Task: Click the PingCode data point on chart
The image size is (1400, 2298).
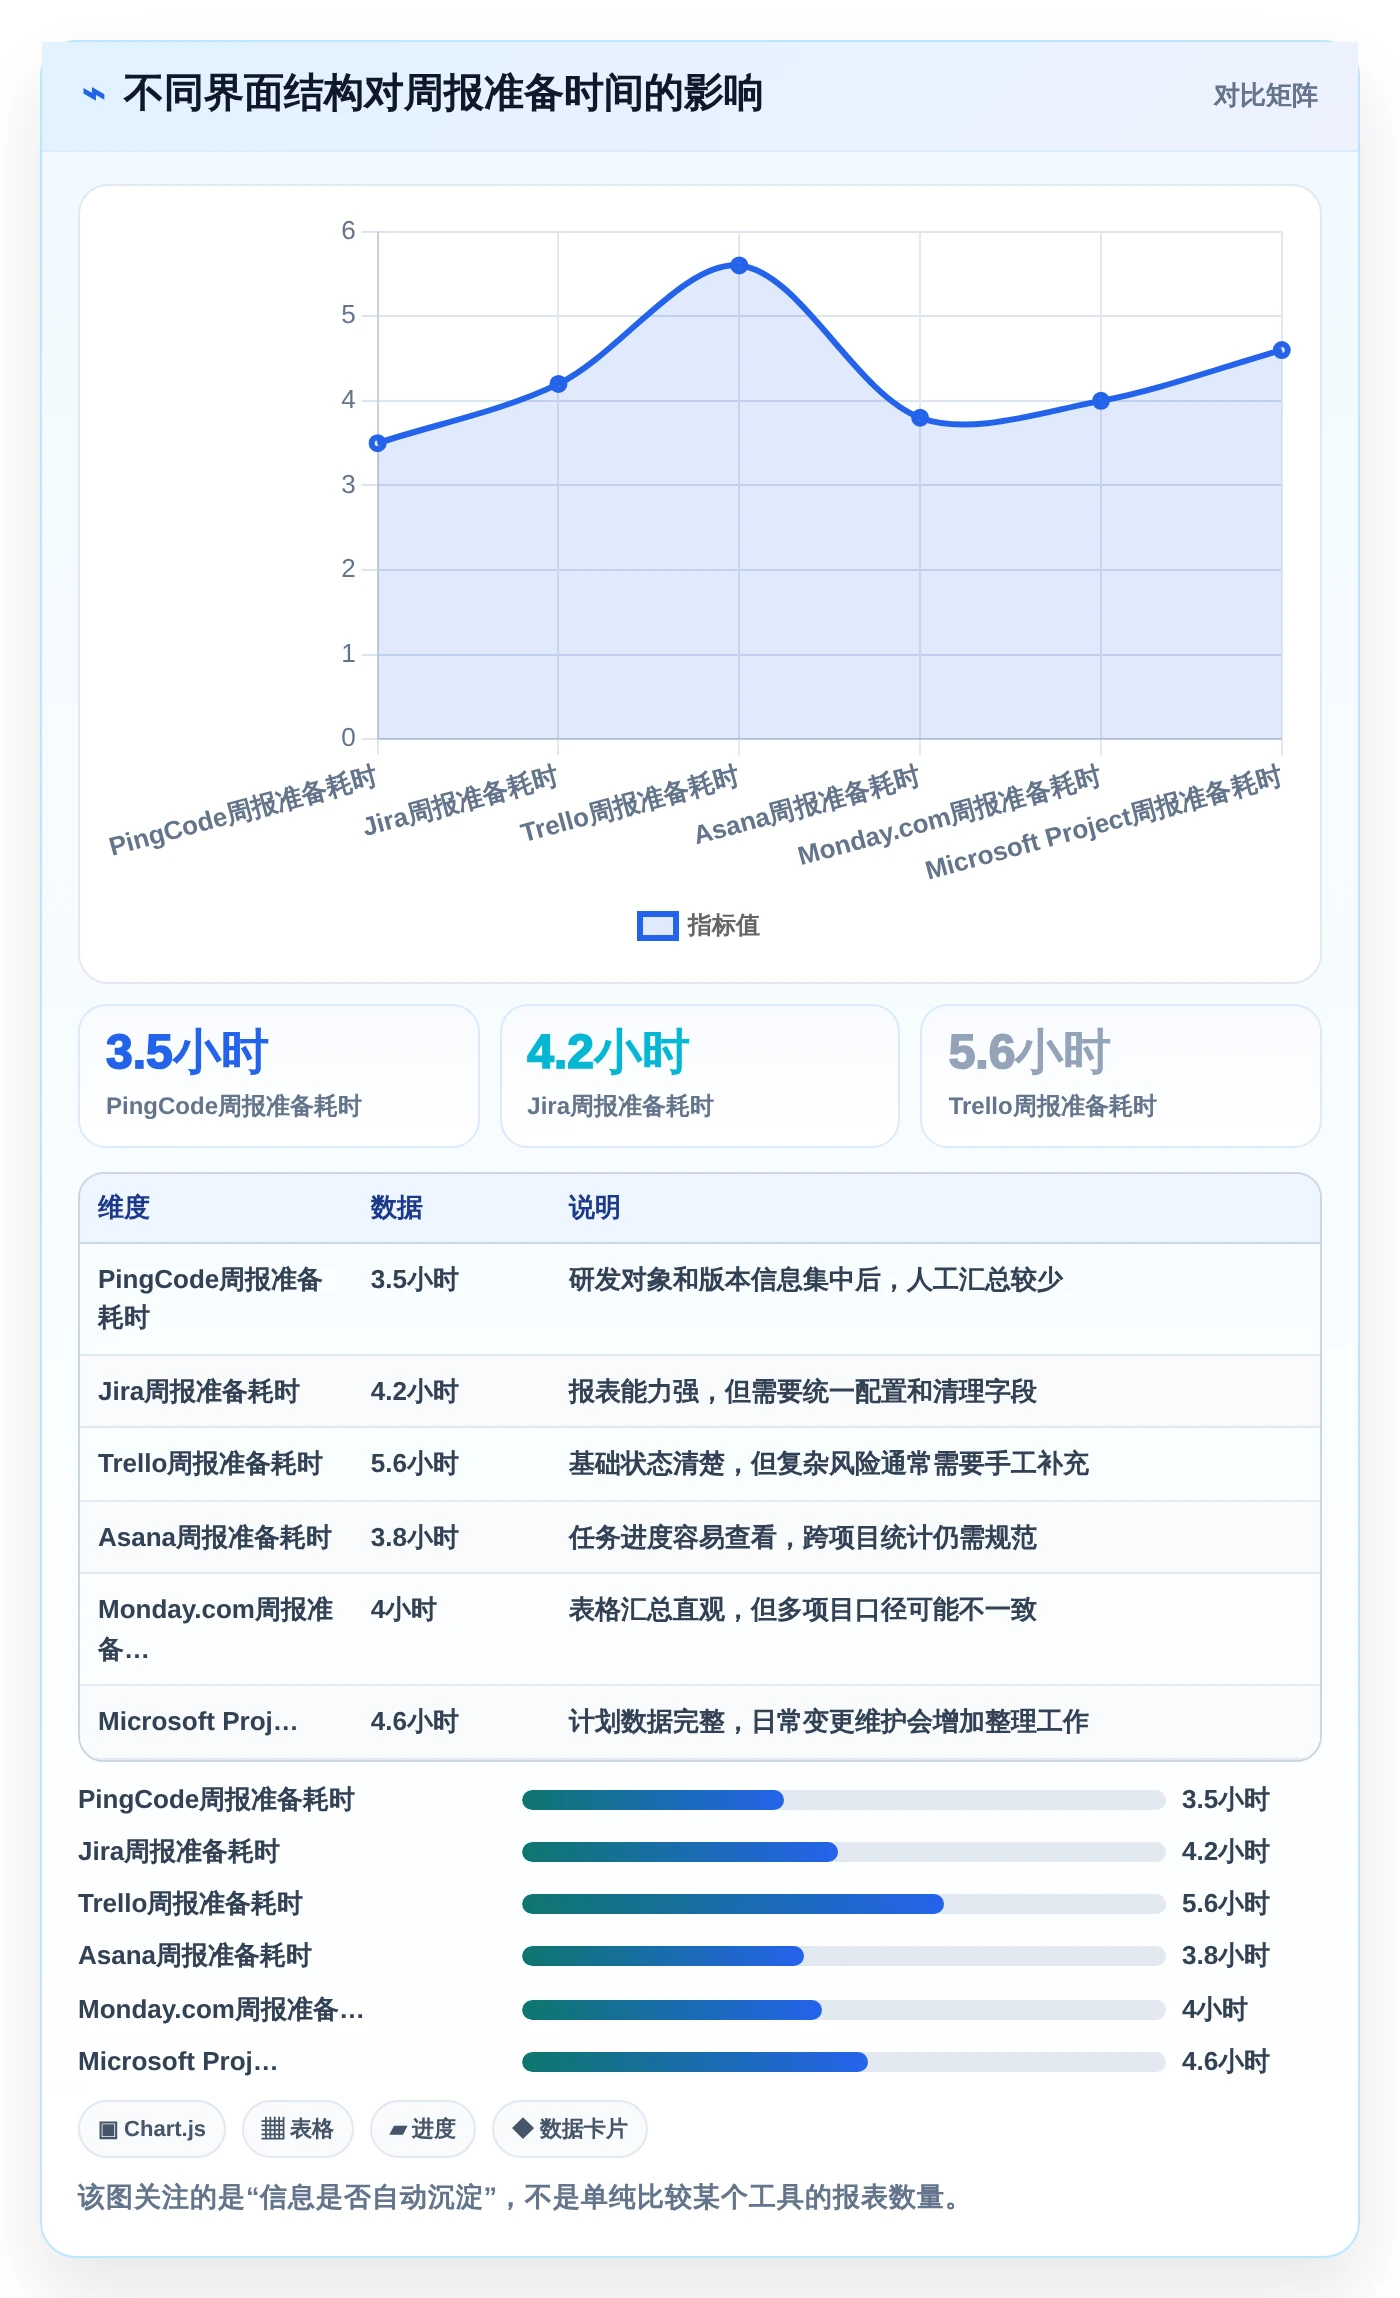Action: pos(378,443)
